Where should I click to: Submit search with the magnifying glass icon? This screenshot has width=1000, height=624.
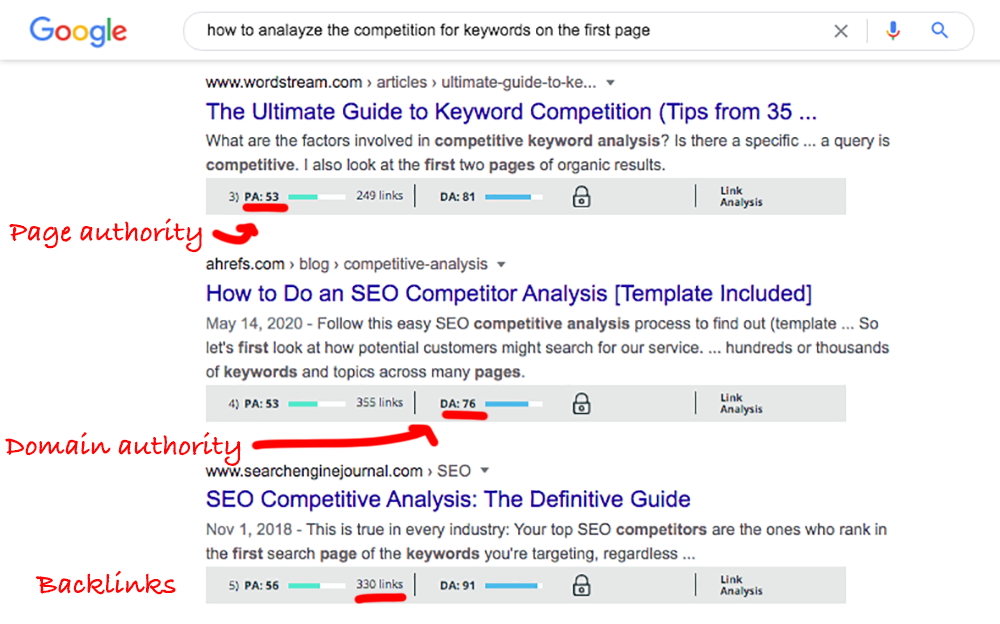point(939,31)
